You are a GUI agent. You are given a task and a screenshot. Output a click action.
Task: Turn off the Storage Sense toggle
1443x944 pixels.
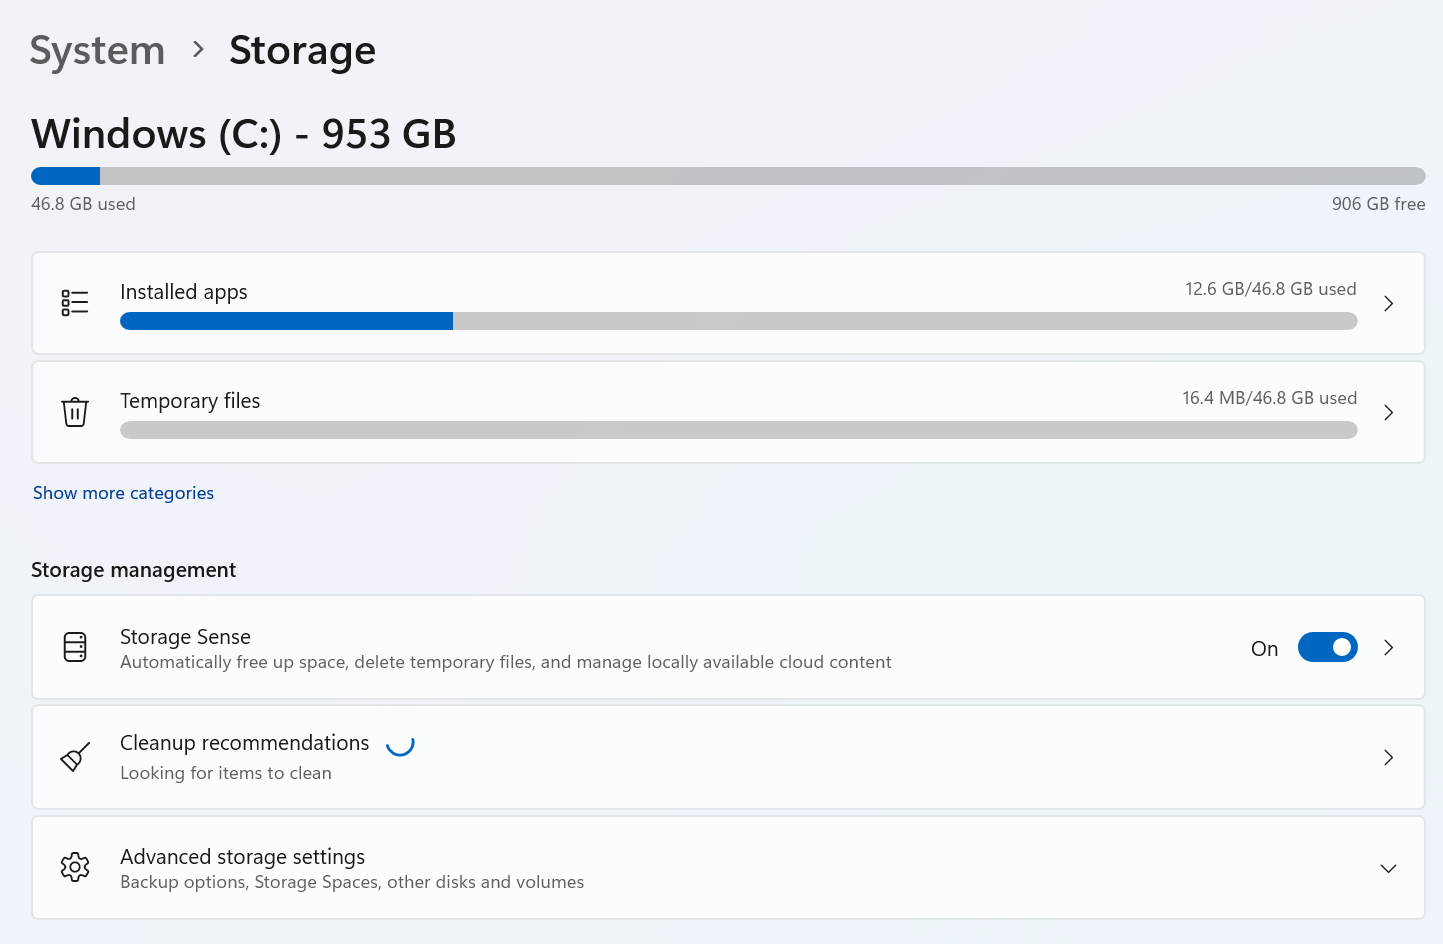(x=1327, y=647)
